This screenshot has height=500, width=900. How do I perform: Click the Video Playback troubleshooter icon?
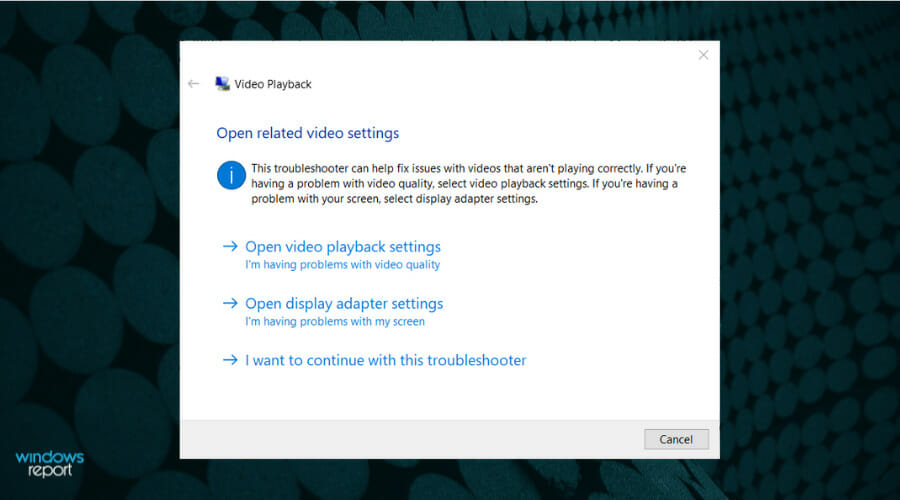pyautogui.click(x=222, y=84)
